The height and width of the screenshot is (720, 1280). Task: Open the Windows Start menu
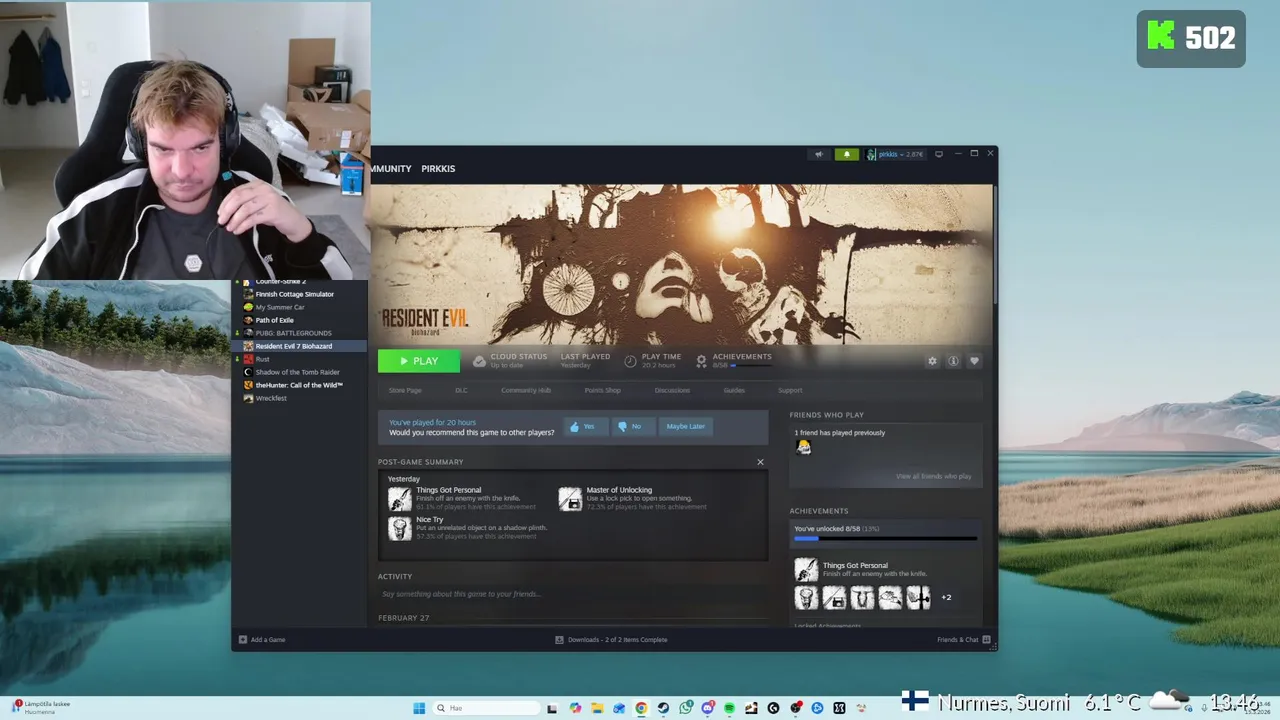[419, 708]
